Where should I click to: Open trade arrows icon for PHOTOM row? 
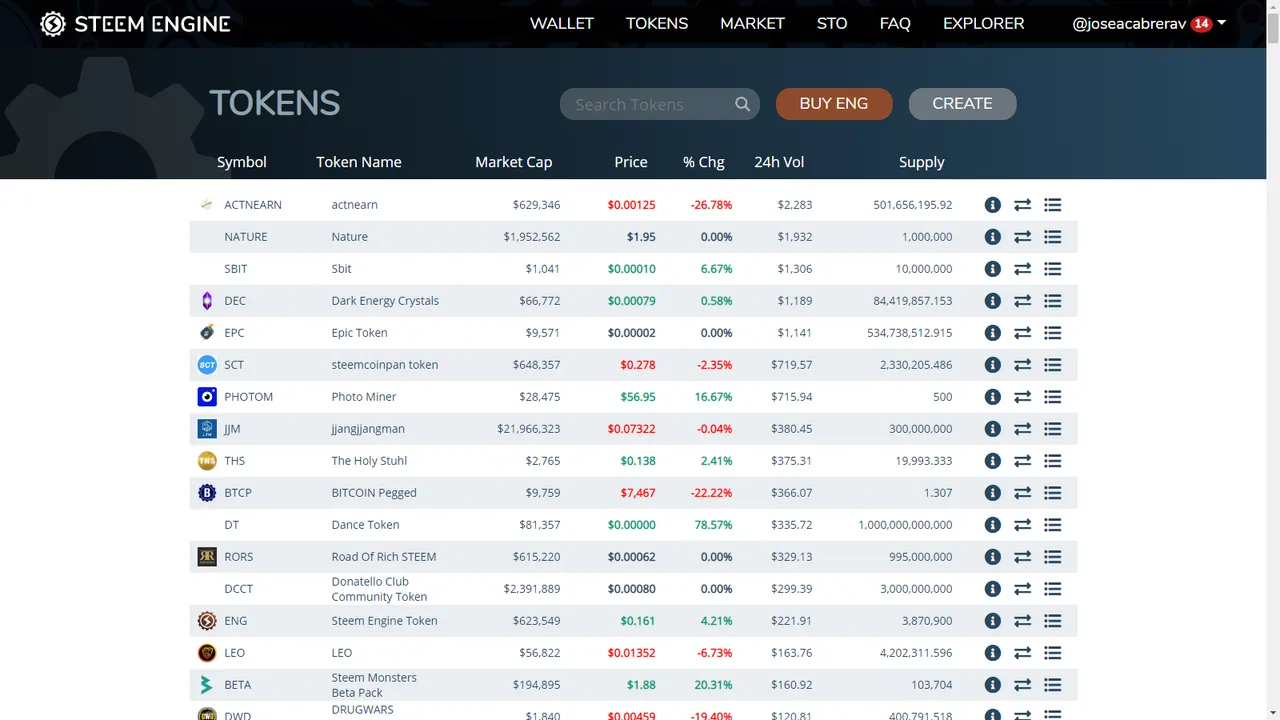pos(1022,397)
